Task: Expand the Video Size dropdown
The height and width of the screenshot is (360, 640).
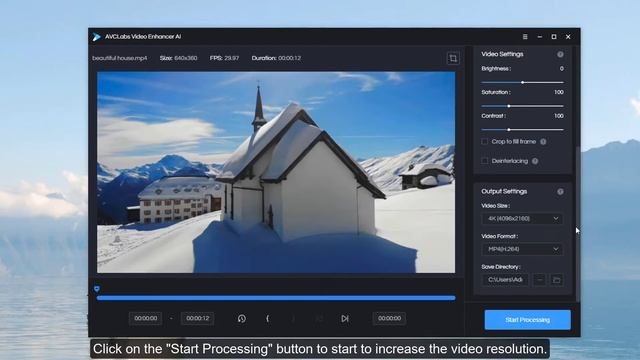Action: 522,219
